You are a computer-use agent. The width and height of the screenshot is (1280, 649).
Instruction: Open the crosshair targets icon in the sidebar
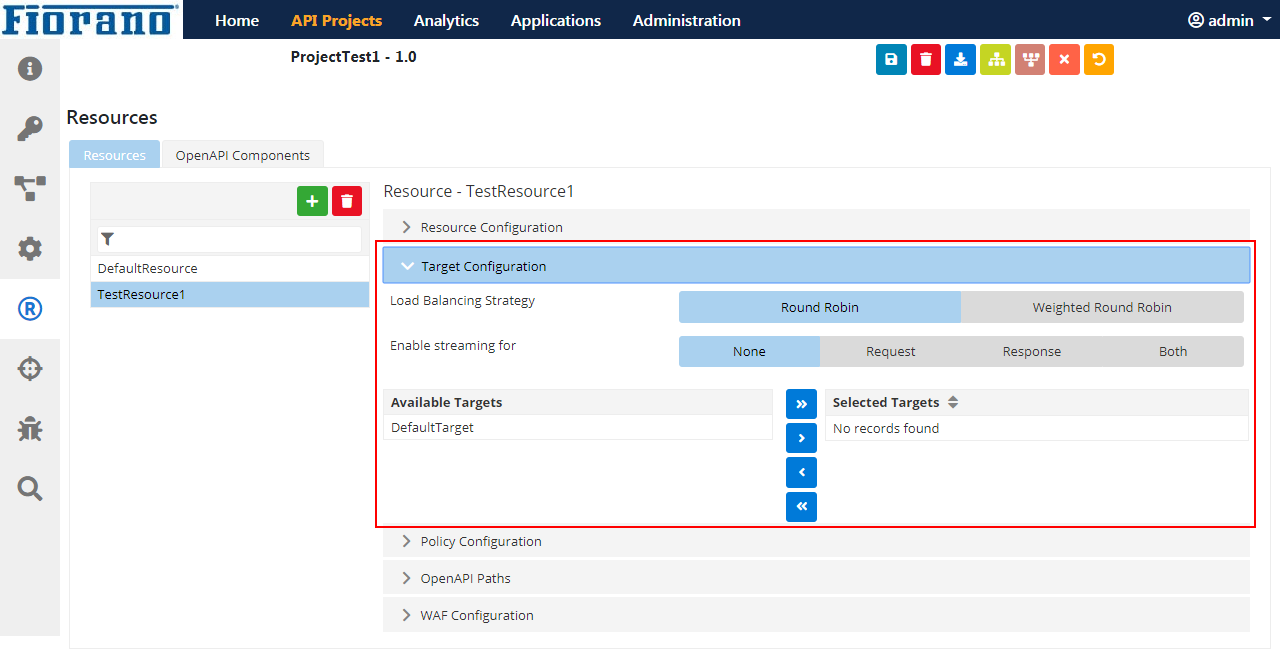coord(30,369)
